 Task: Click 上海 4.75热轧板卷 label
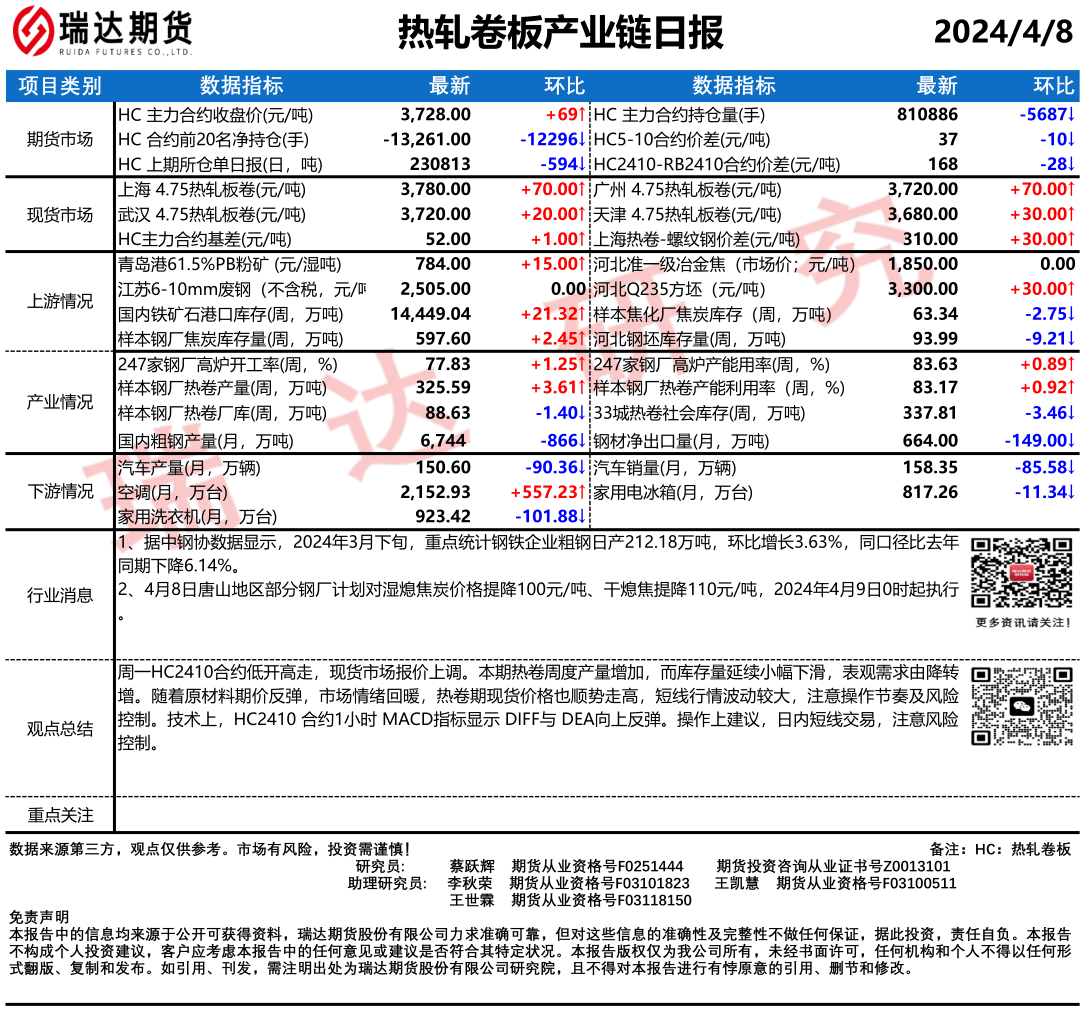tap(212, 189)
